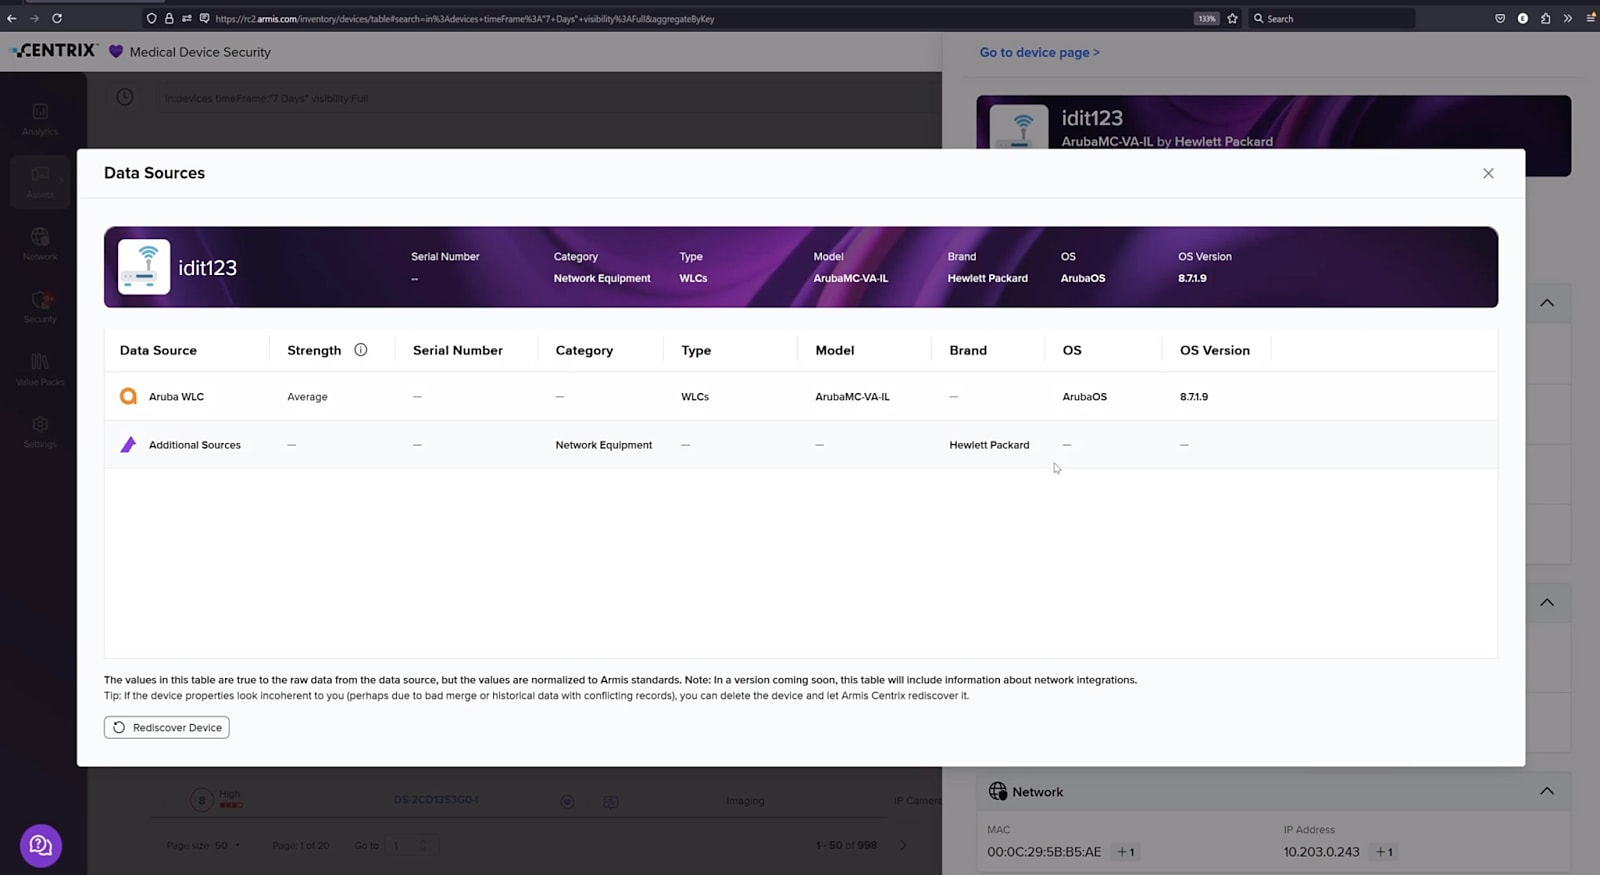Screen dimensions: 1600x875
Task: Show additional IP addresses +1 badge
Action: pyautogui.click(x=1385, y=852)
